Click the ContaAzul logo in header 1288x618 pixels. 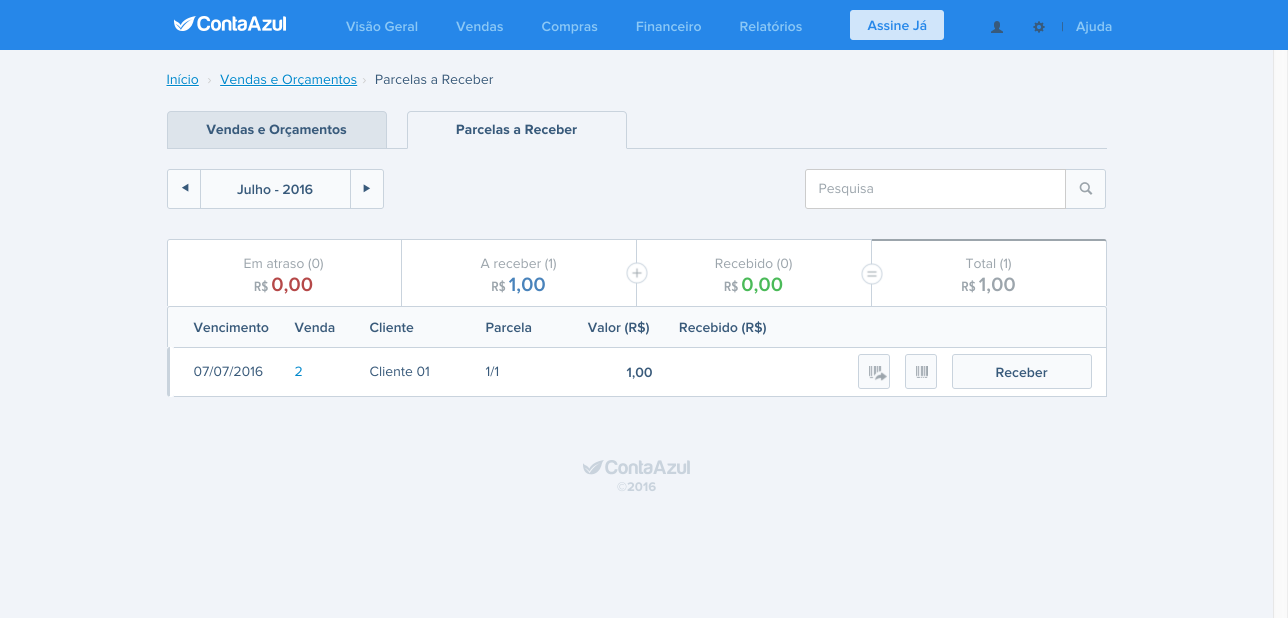(x=230, y=24)
